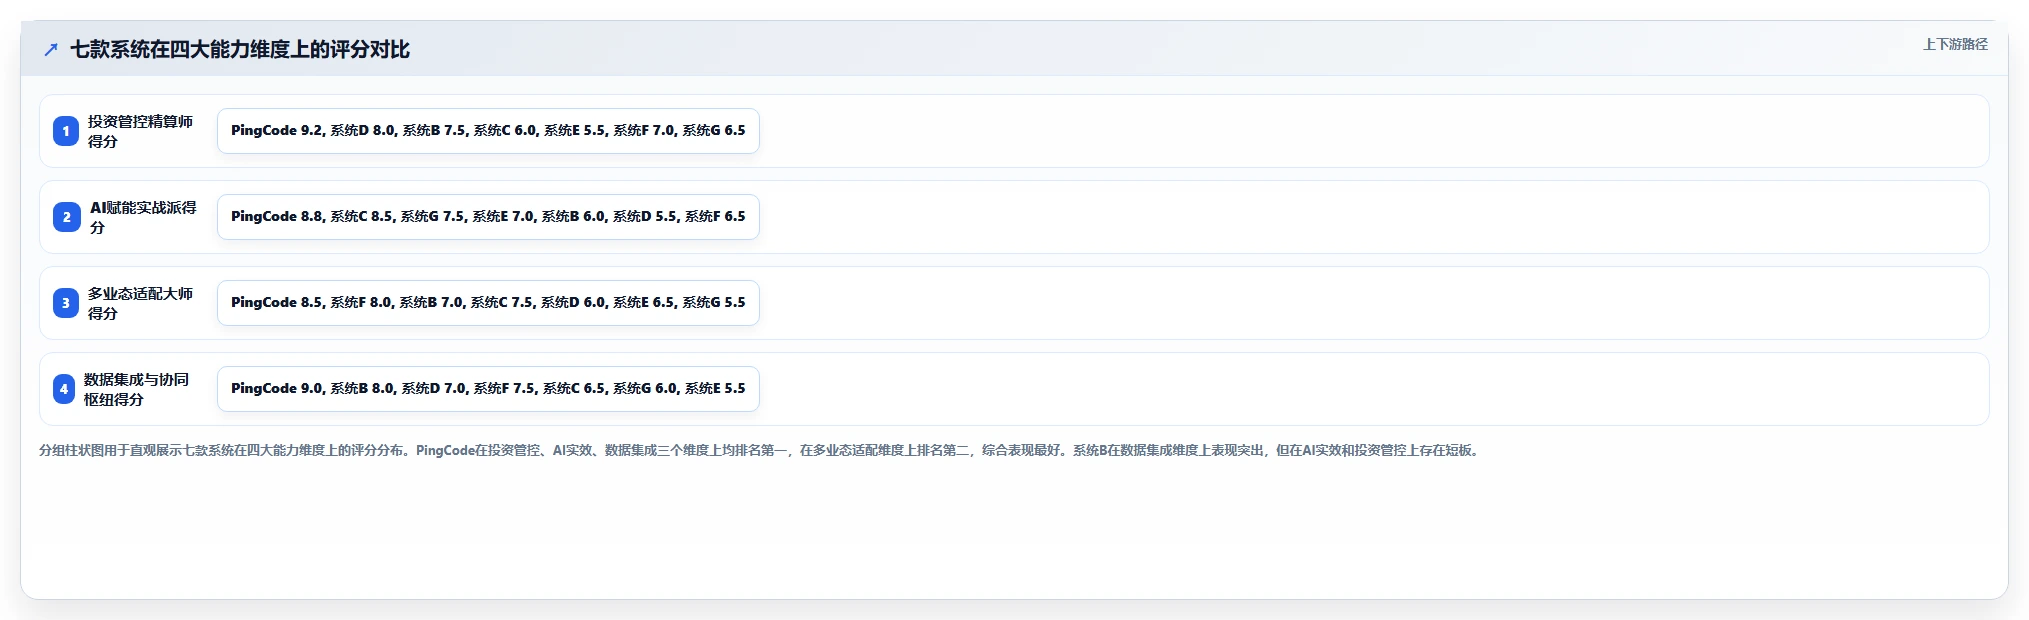This screenshot has height=620, width=2029.
Task: Click the scores box starting PingCode 9.2
Action: (488, 131)
